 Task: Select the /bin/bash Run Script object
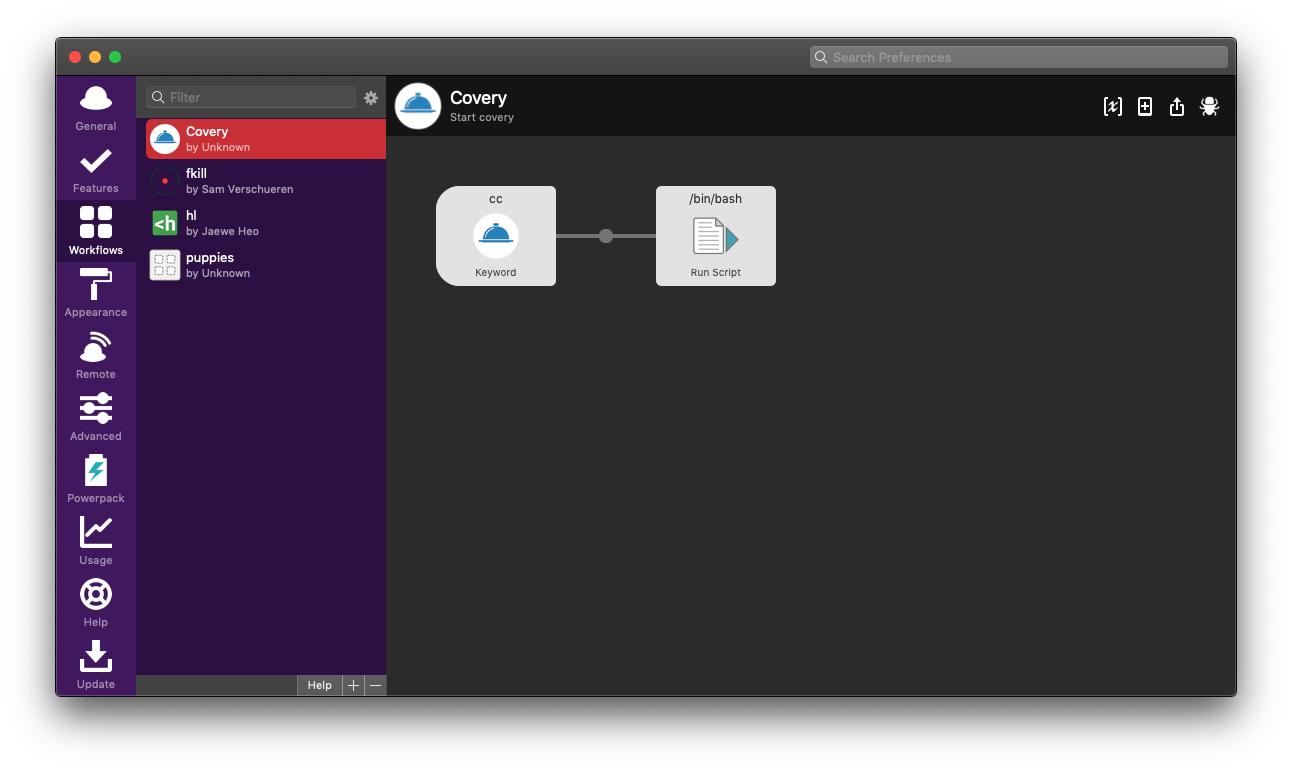(716, 236)
